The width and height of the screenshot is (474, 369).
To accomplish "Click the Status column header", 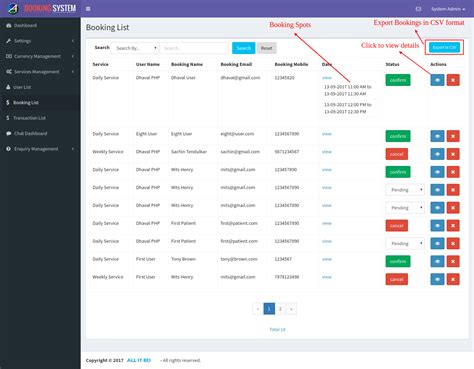I will coord(392,64).
